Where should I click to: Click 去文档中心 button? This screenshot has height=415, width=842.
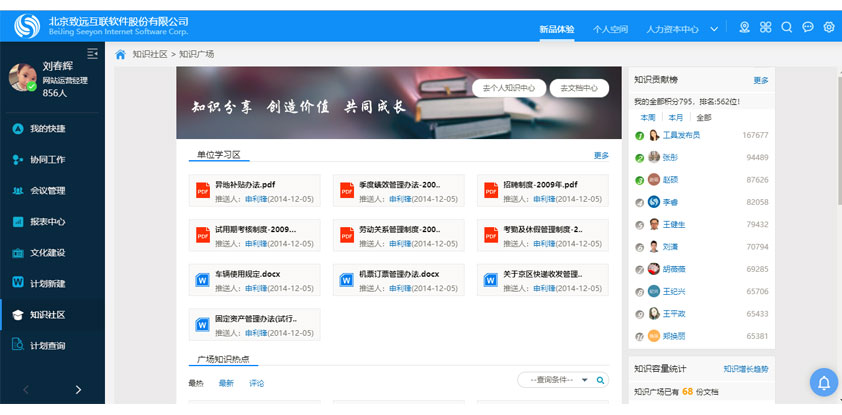click(x=579, y=88)
